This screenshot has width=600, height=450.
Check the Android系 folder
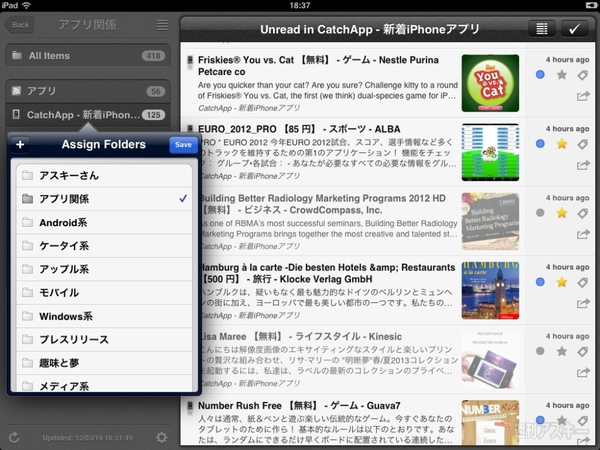pyautogui.click(x=104, y=222)
